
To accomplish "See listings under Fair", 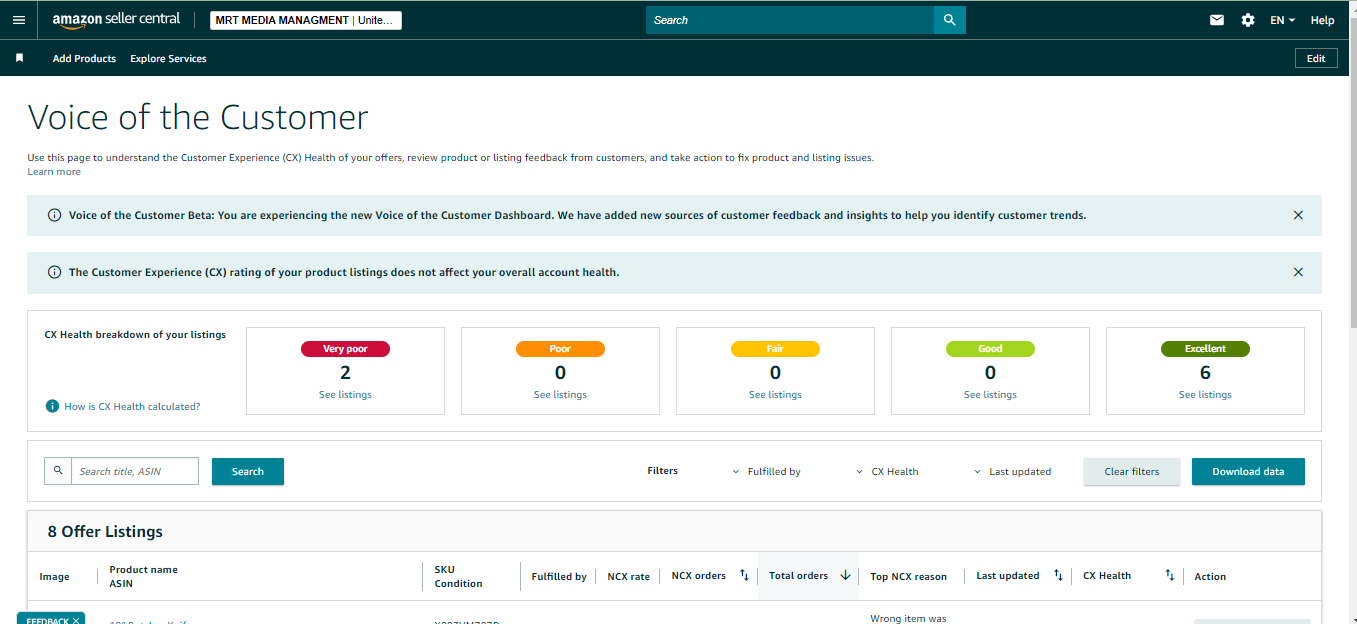I will (x=775, y=394).
